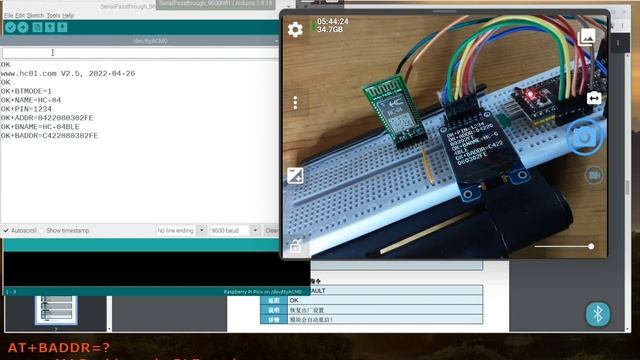
Task: Select the OK+BTMODE=1 output line
Action: click(26, 91)
